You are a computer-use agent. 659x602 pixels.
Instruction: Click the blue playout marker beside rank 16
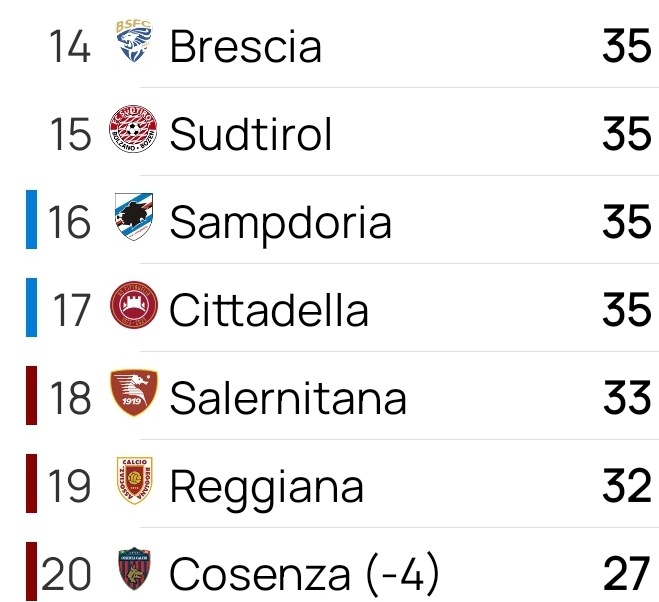[32, 219]
